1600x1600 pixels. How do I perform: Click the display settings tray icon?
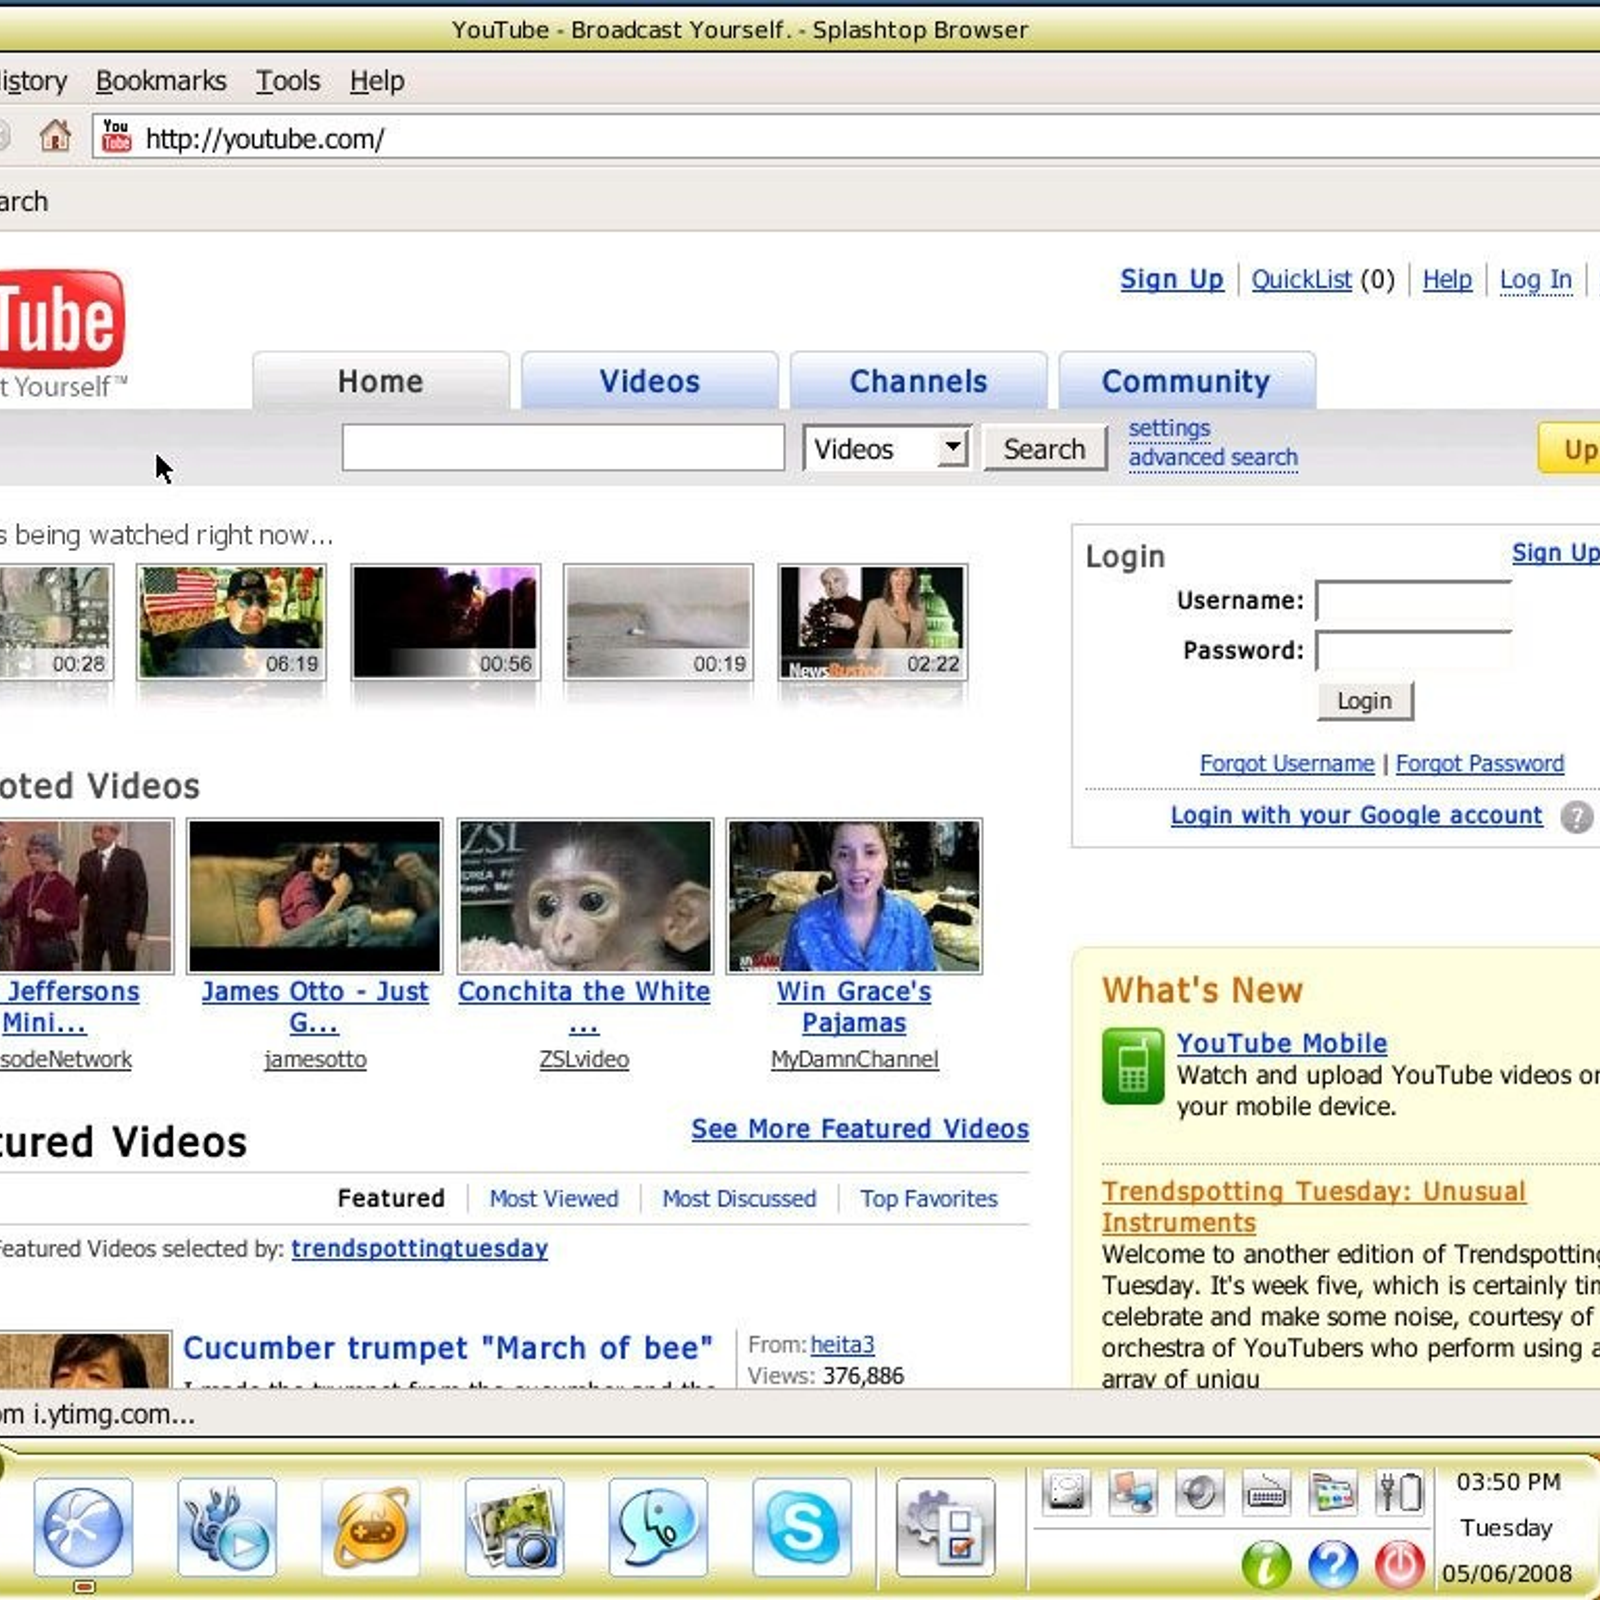click(1333, 1493)
